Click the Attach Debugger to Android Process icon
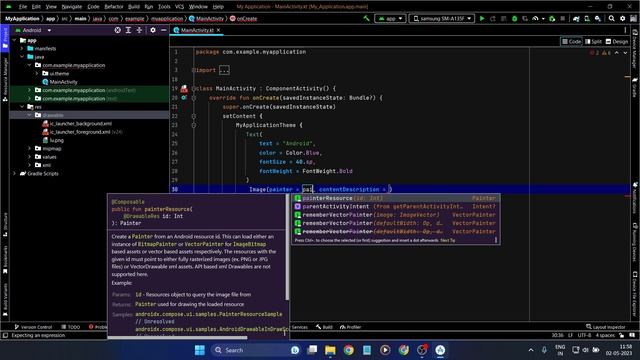The image size is (640, 360). (552, 18)
